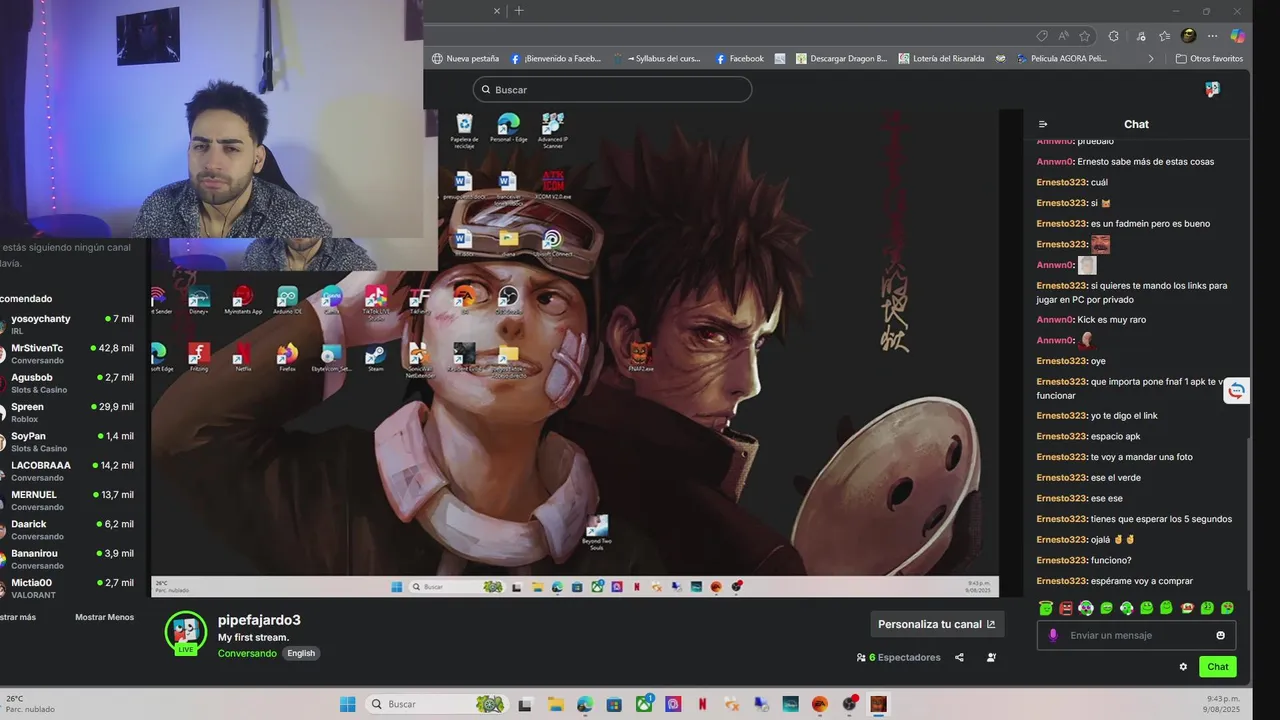This screenshot has height=720, width=1280.
Task: Click the purple microphone icon in chat input
Action: [1052, 635]
